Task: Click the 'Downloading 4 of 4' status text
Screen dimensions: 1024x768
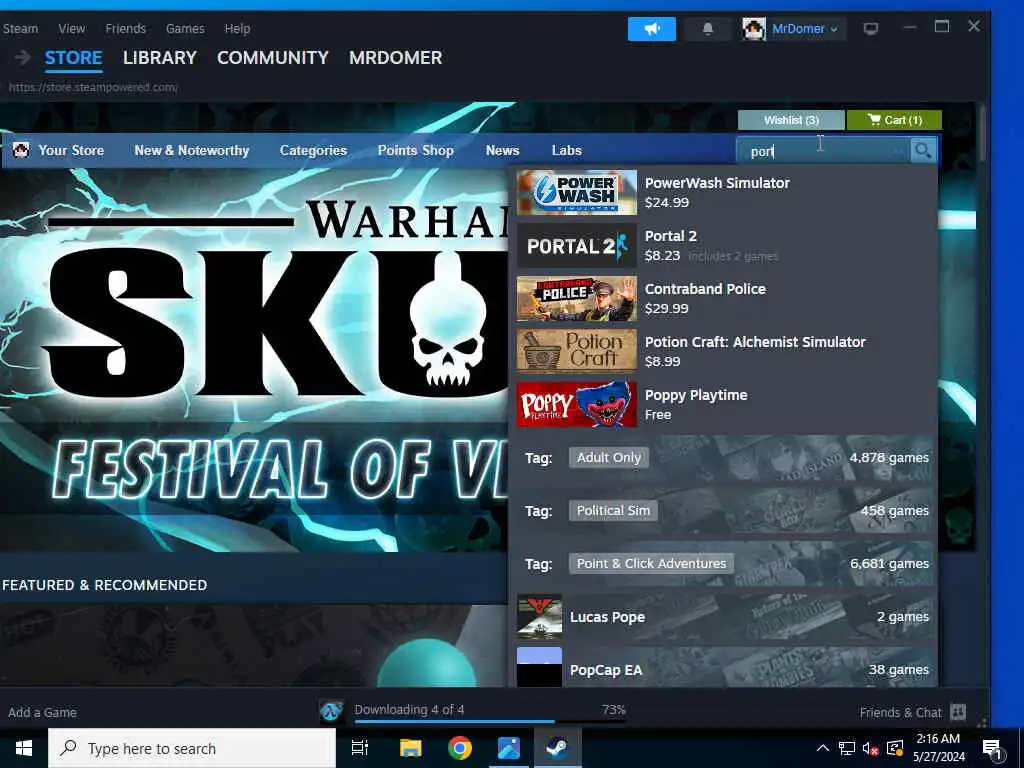Action: [409, 709]
